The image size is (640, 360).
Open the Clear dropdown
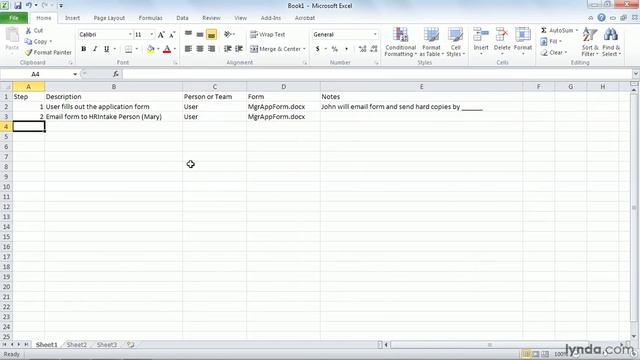tap(554, 52)
